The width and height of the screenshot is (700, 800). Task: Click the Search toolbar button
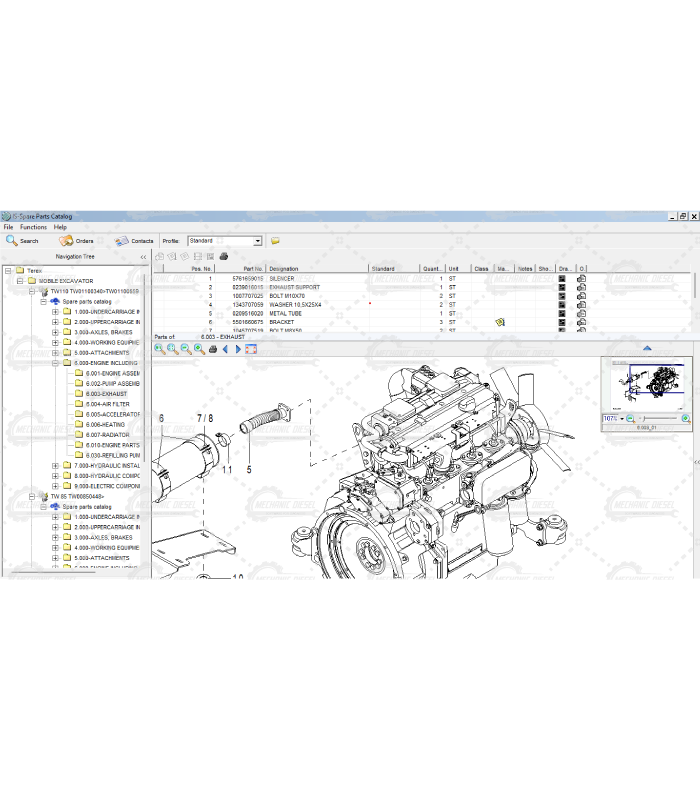click(x=22, y=241)
